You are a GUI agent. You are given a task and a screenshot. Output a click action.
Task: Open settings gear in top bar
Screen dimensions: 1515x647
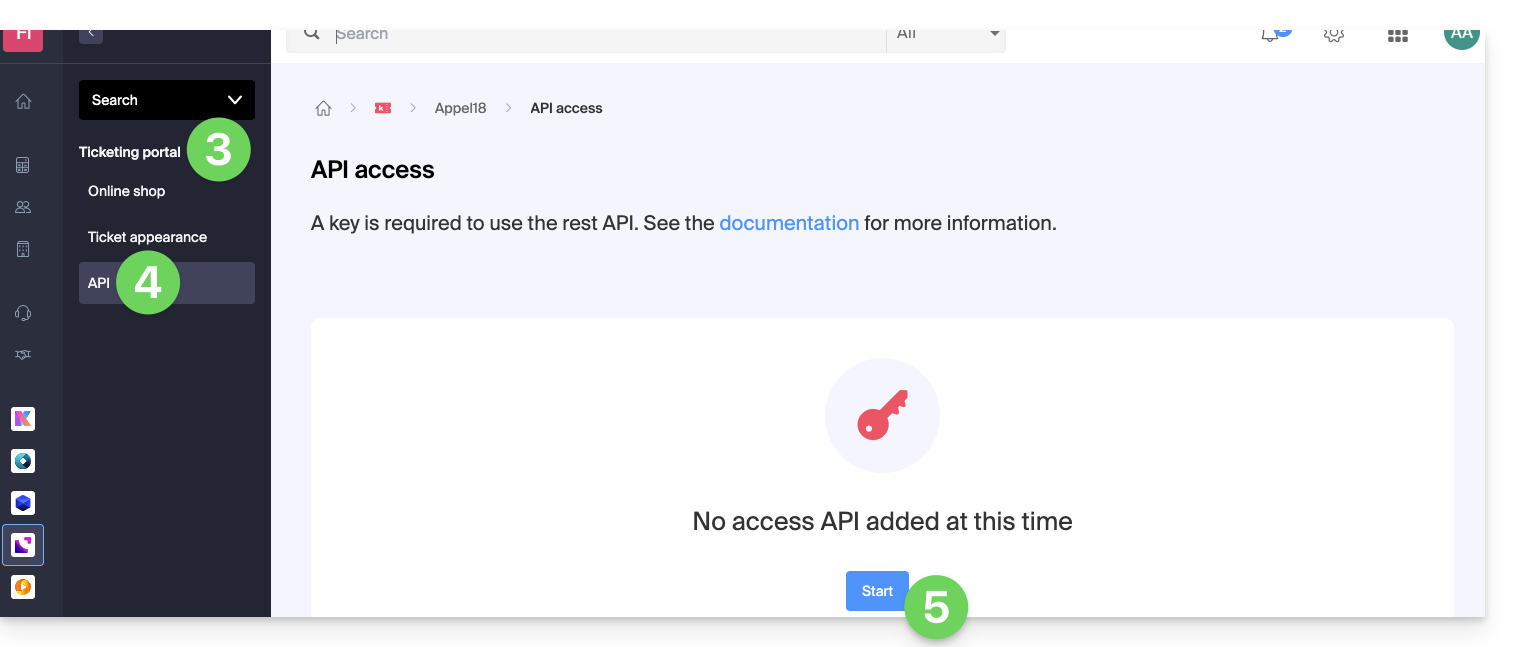click(x=1333, y=35)
